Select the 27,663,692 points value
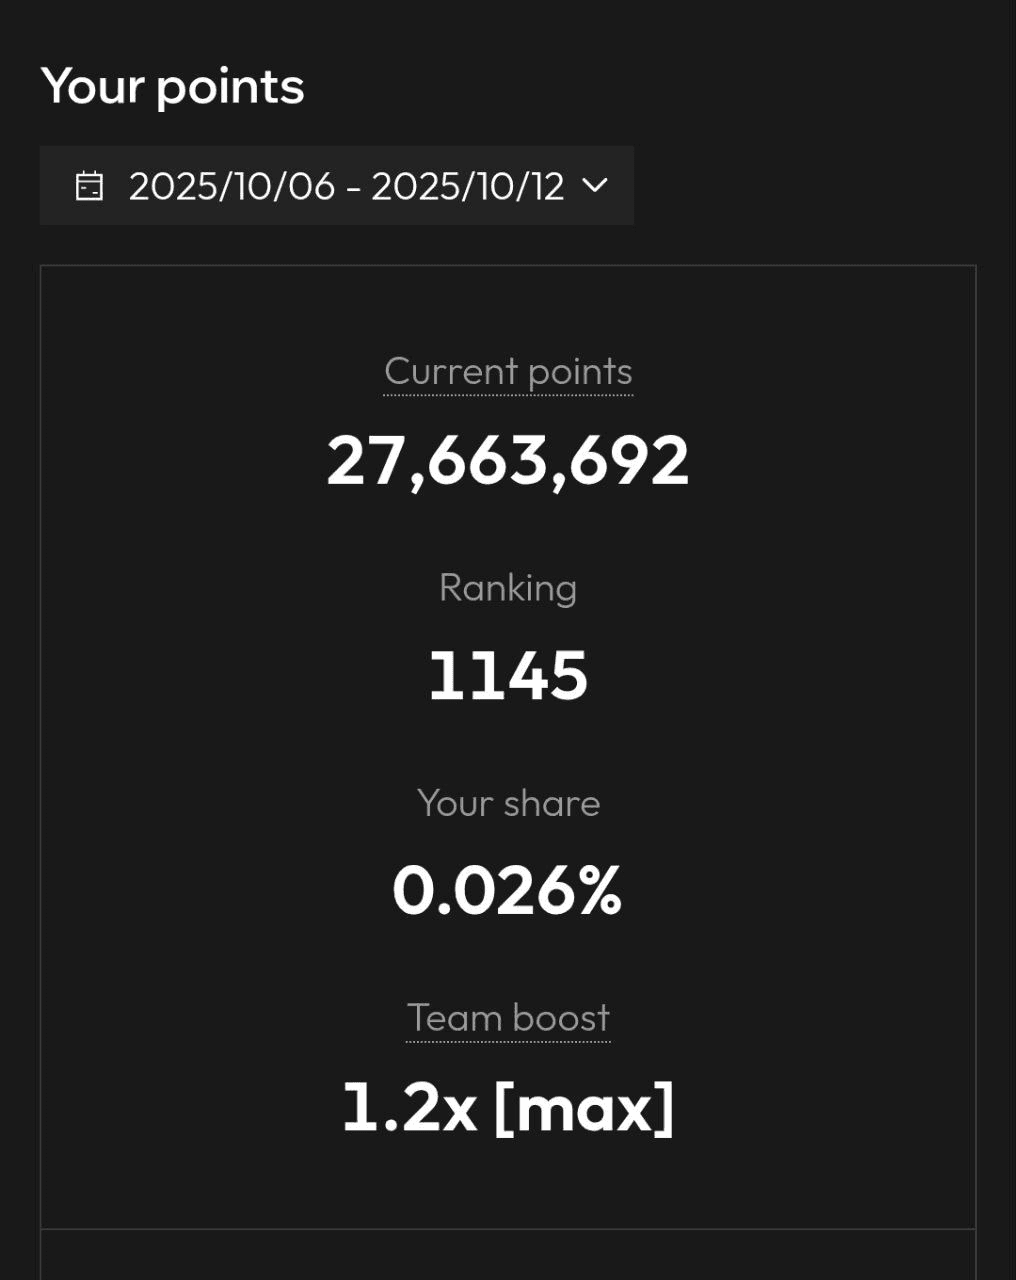Screen dimensions: 1016x1280 [508, 461]
